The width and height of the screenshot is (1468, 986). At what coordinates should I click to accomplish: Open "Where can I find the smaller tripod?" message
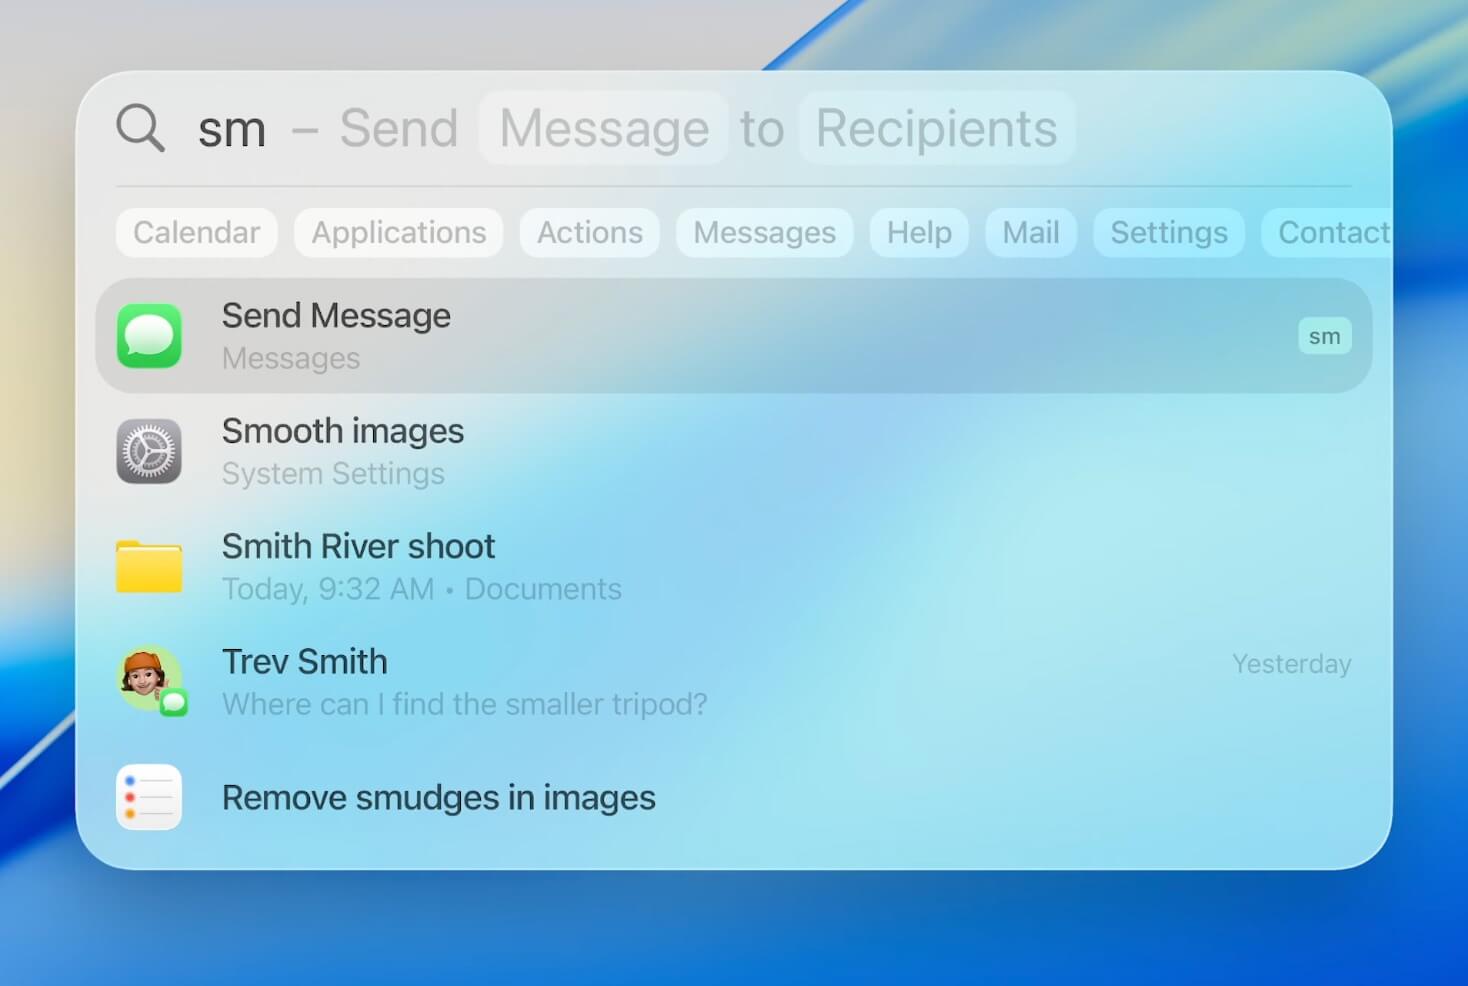[464, 704]
